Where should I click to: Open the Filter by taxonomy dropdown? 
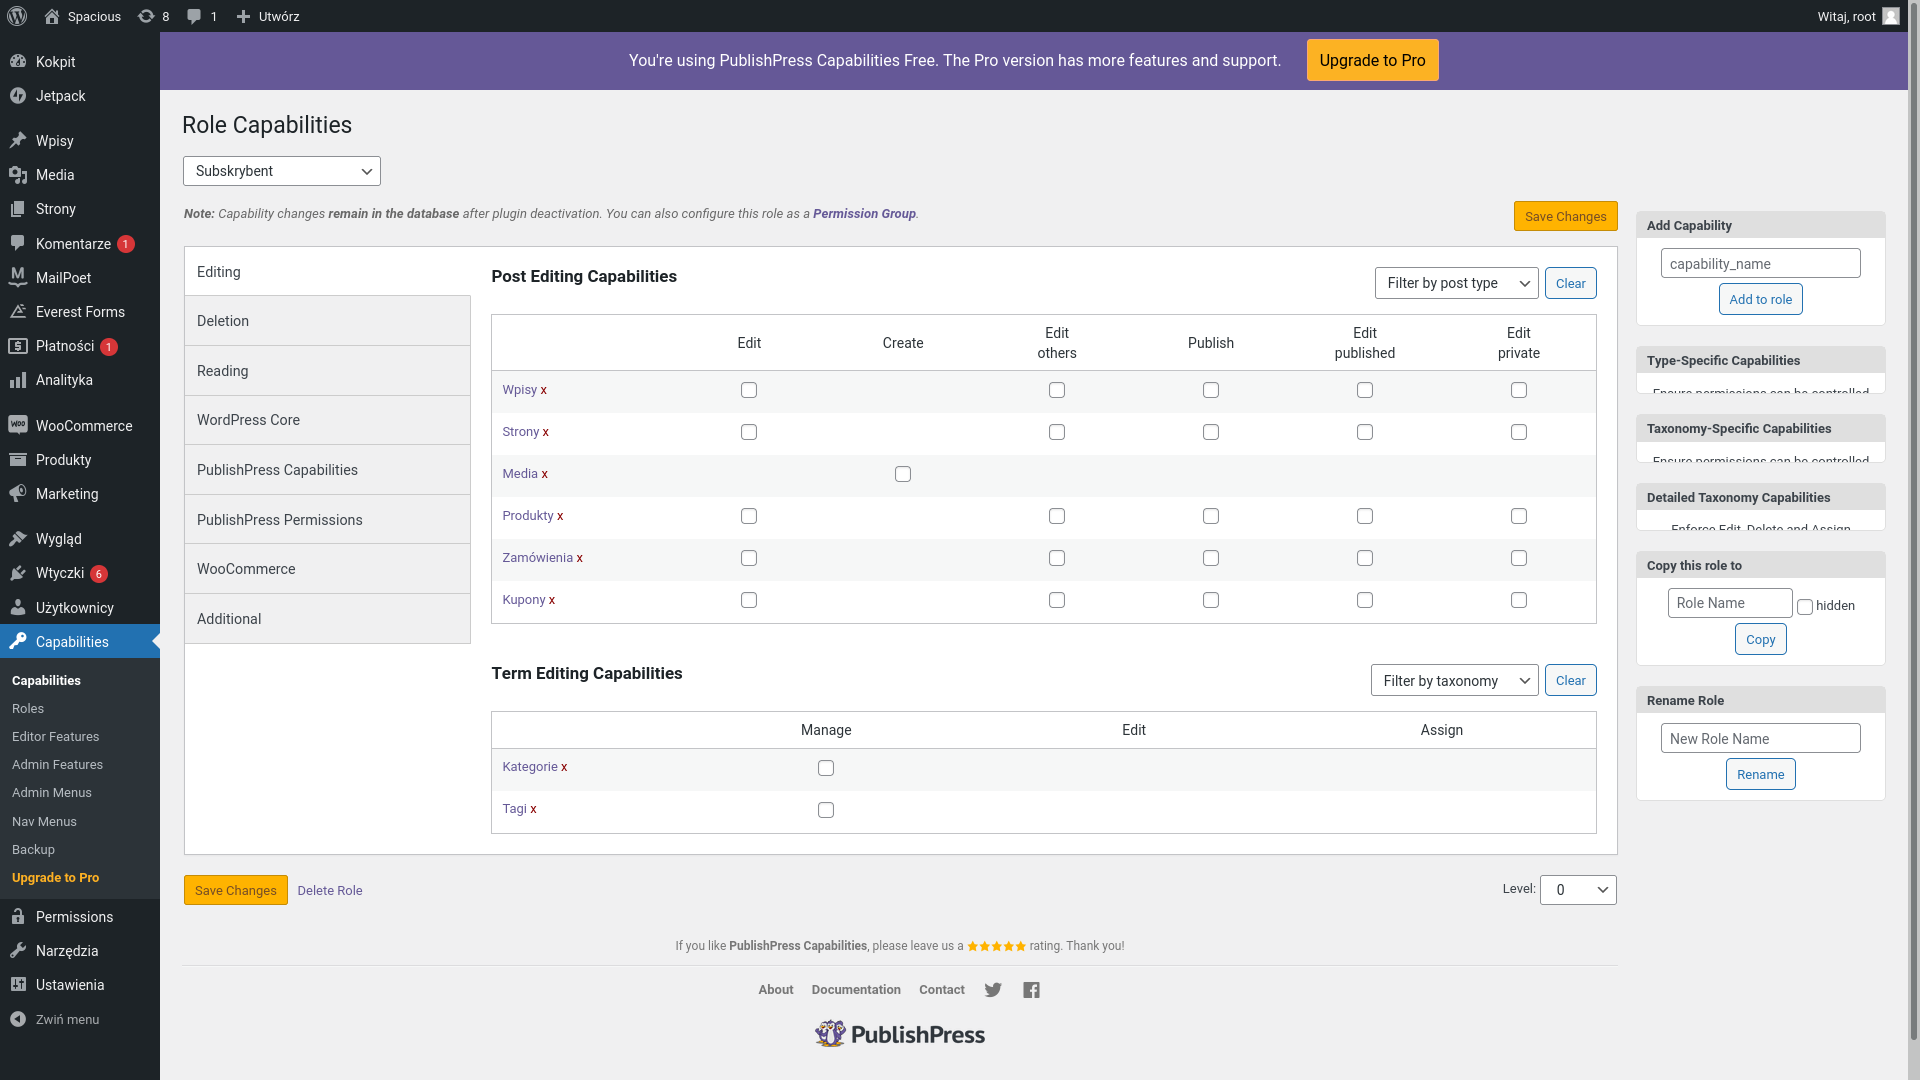click(1455, 681)
